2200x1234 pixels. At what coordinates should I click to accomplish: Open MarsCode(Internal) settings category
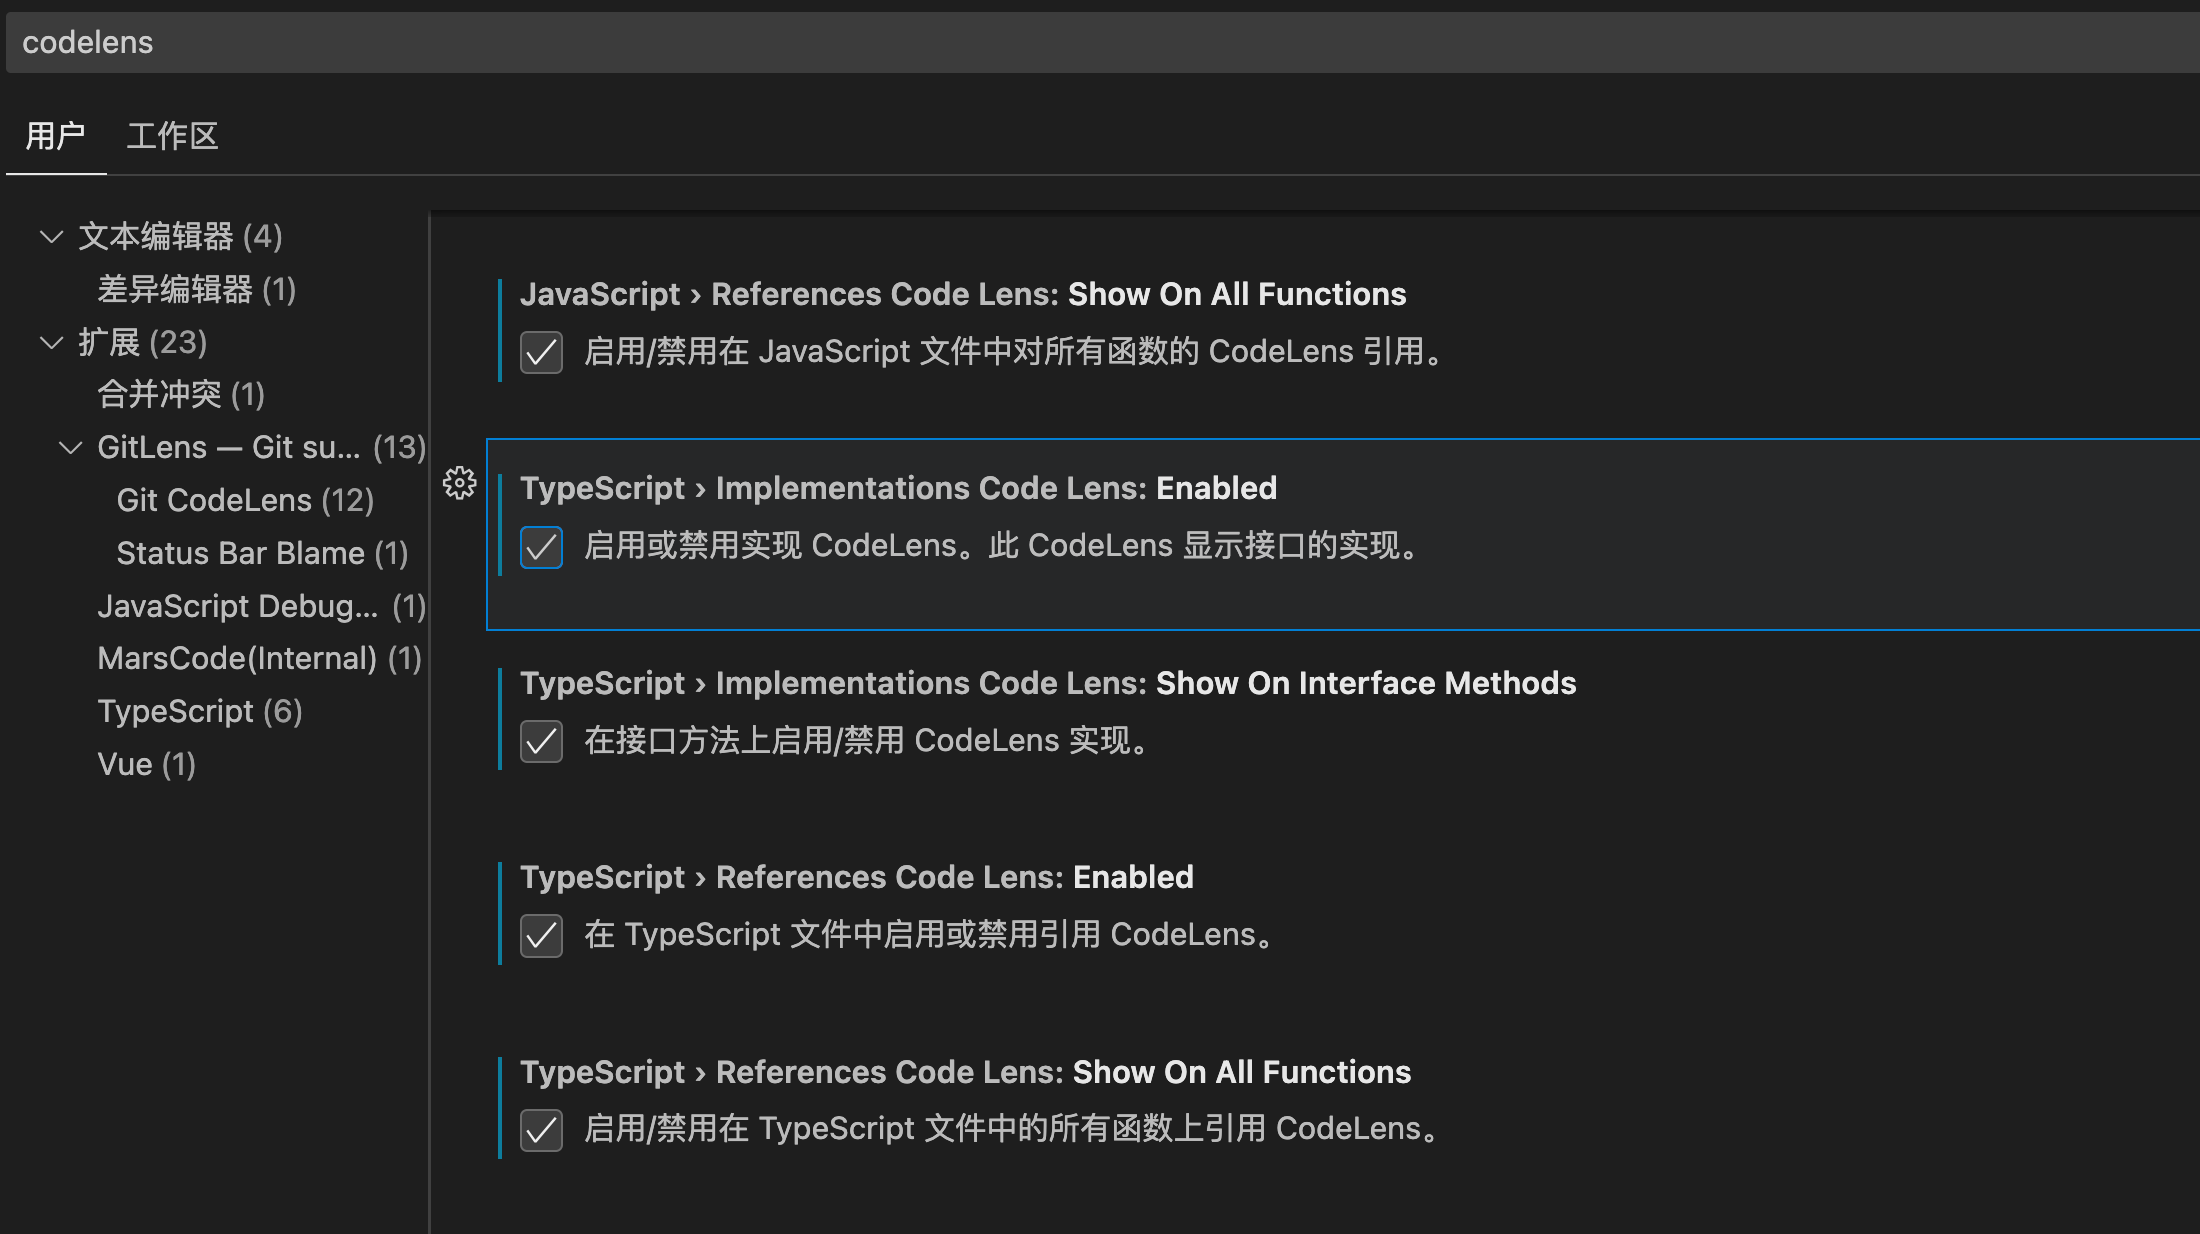pos(258,658)
